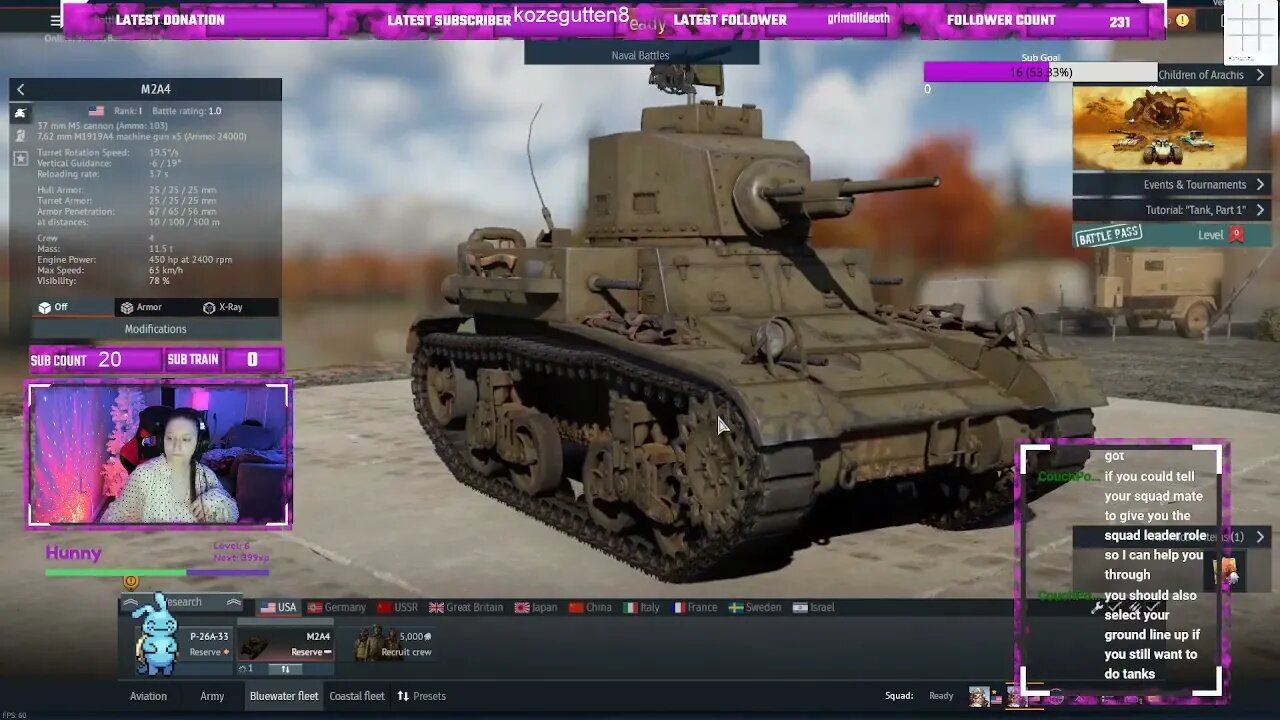
Task: Open crew Presets
Action: tap(421, 696)
